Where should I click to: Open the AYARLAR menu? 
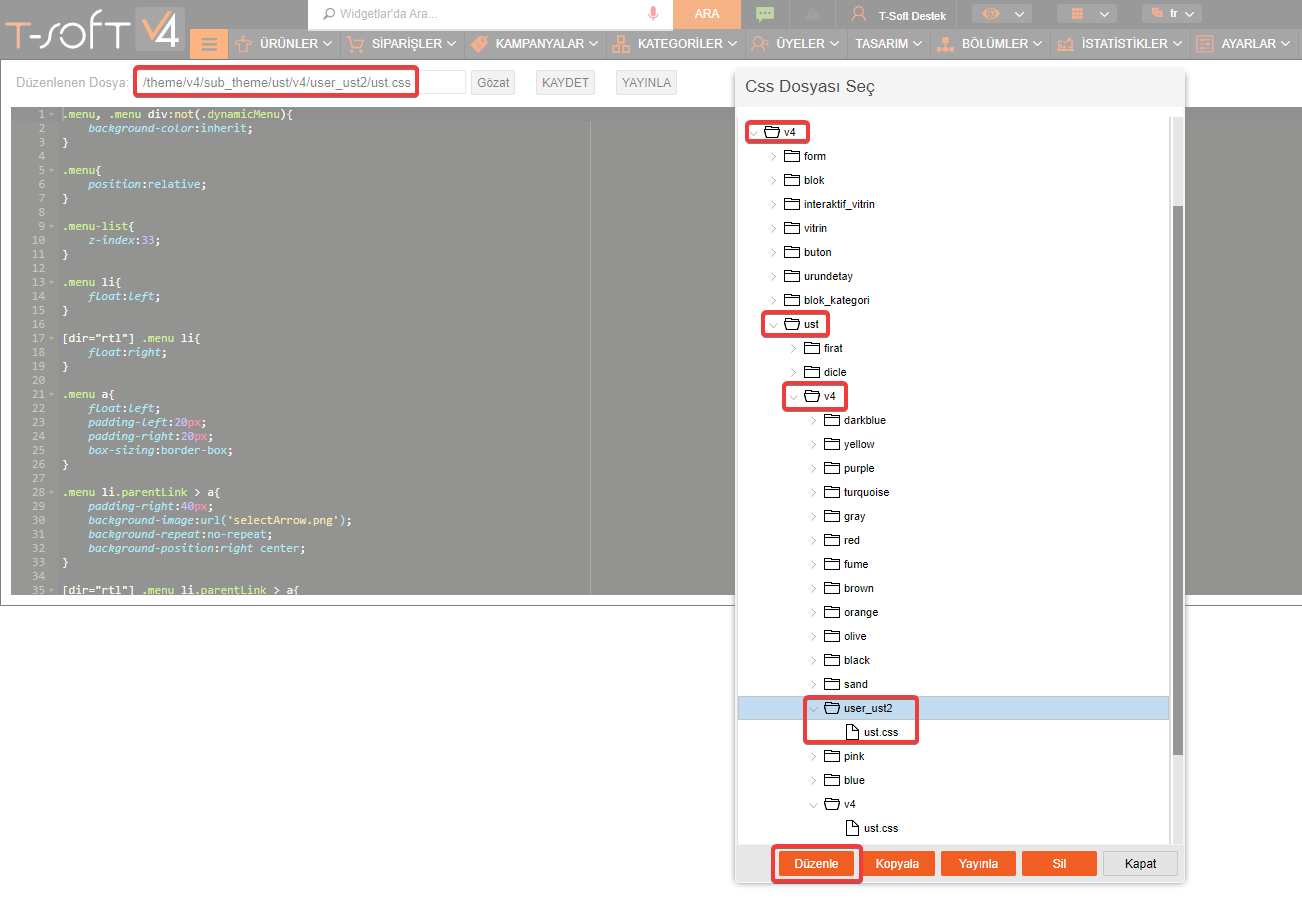pos(1246,44)
